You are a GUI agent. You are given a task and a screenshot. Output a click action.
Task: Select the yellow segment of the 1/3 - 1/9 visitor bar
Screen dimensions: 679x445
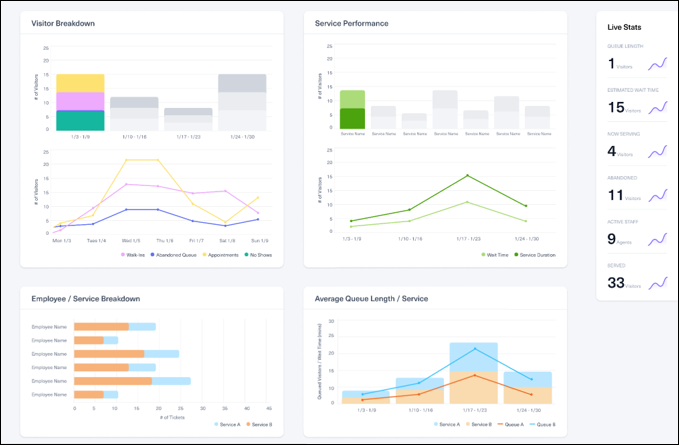tap(80, 83)
